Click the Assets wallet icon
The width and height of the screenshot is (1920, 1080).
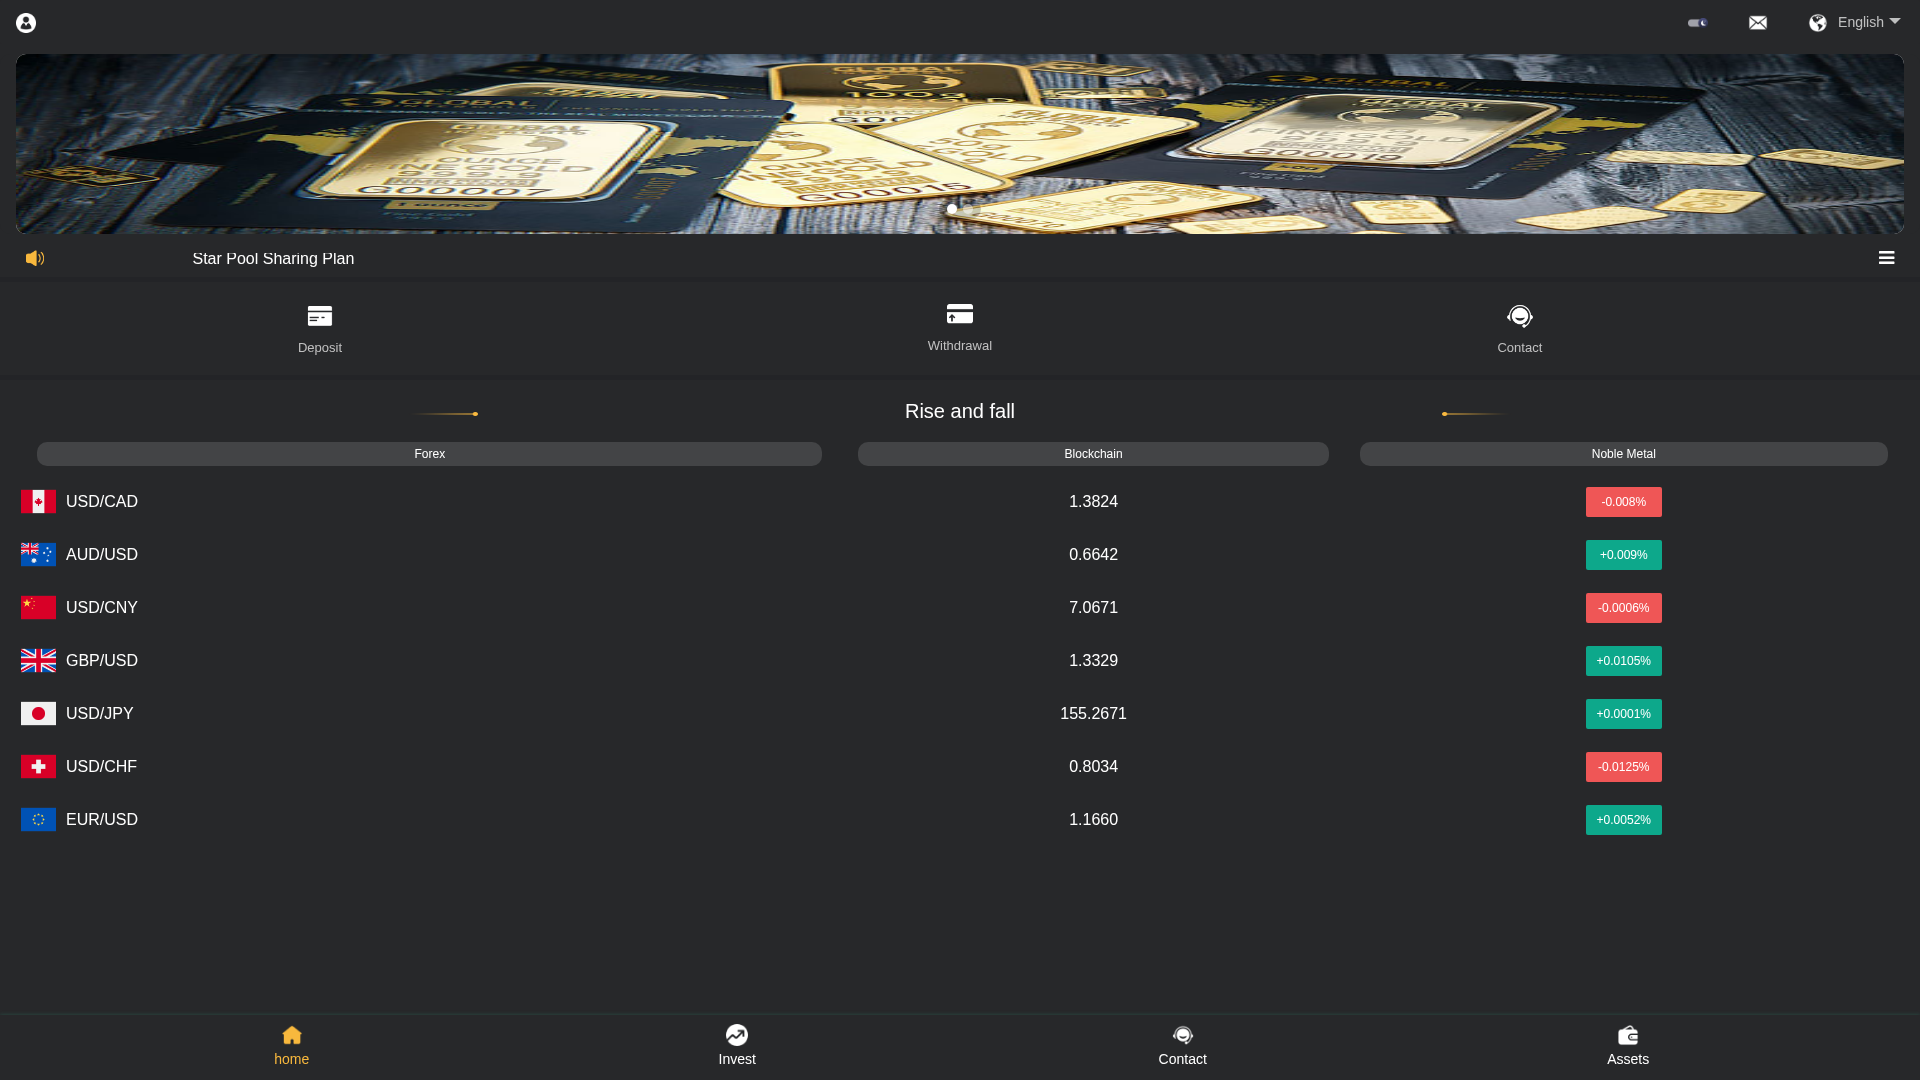(1628, 1035)
